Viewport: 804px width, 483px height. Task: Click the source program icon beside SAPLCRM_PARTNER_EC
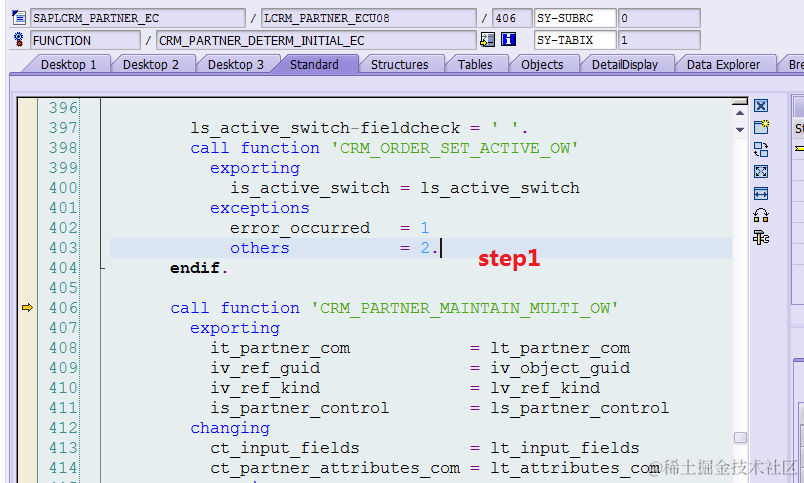click(x=19, y=18)
